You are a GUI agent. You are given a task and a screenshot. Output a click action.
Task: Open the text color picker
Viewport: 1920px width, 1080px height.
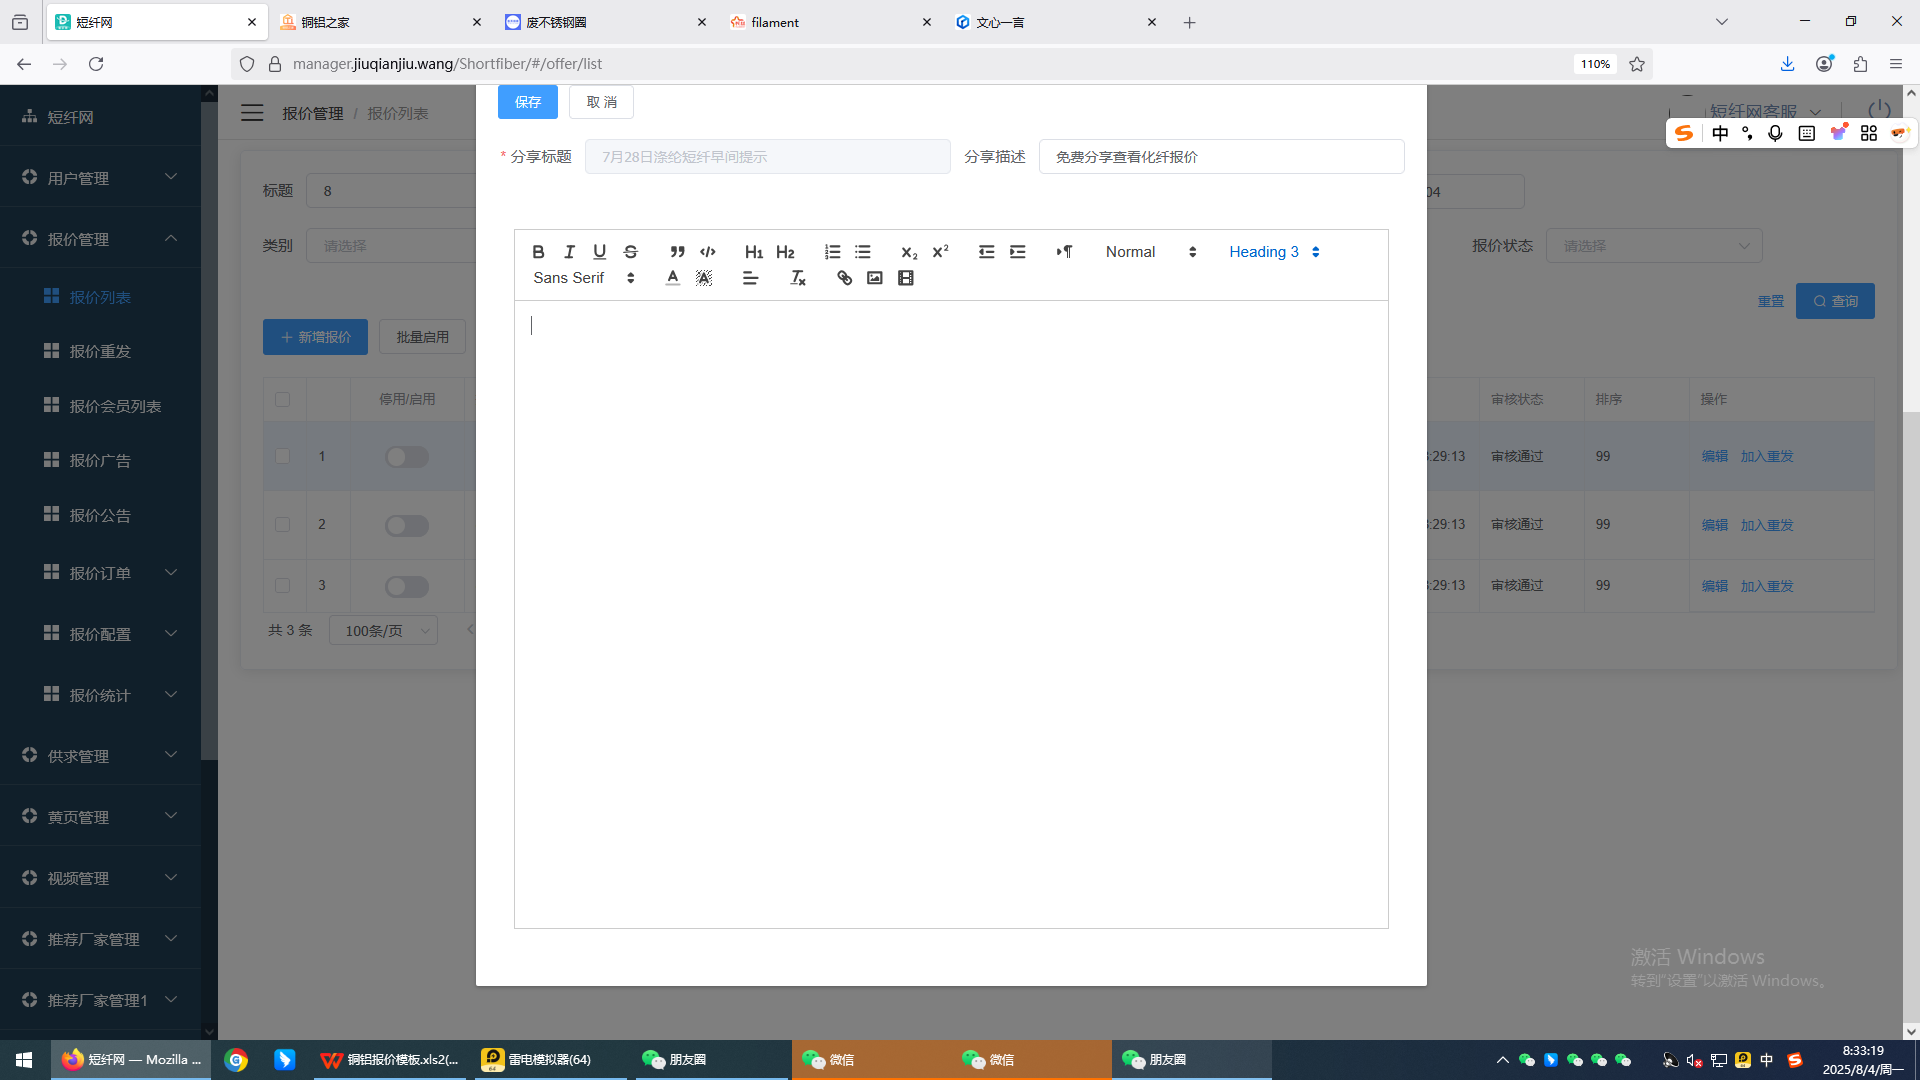[673, 278]
